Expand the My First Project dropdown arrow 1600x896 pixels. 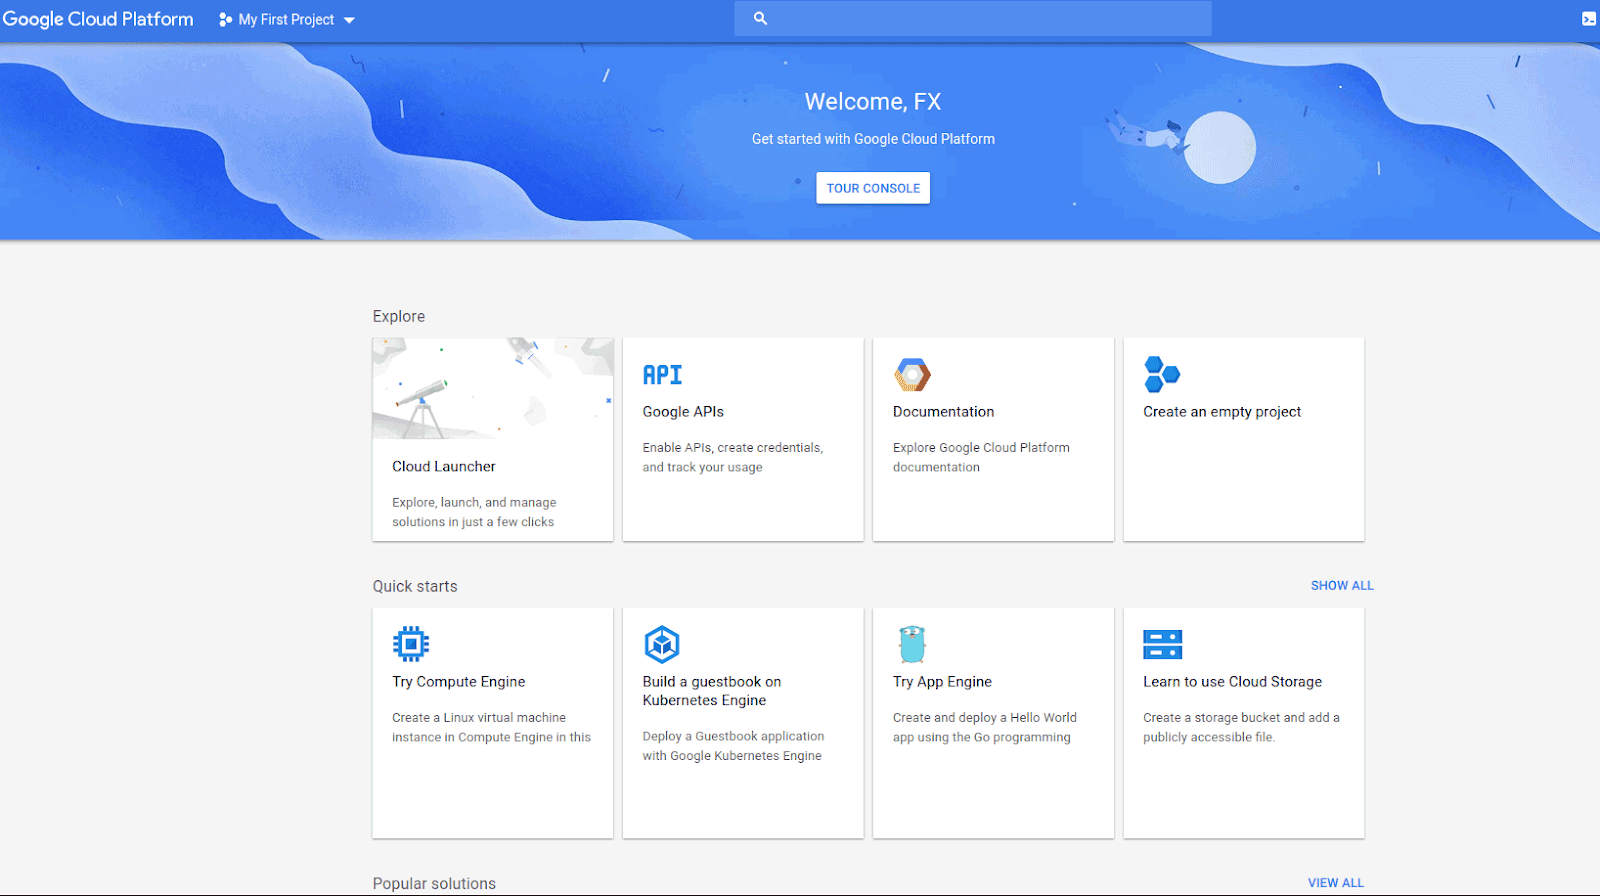click(349, 20)
